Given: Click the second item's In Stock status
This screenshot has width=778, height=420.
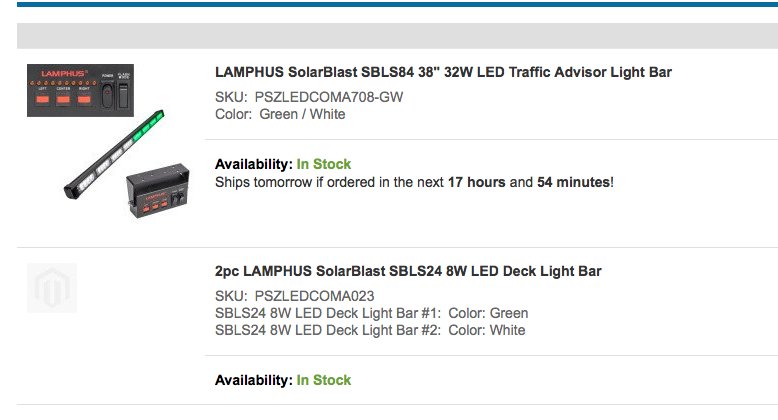Looking at the screenshot, I should click(324, 380).
